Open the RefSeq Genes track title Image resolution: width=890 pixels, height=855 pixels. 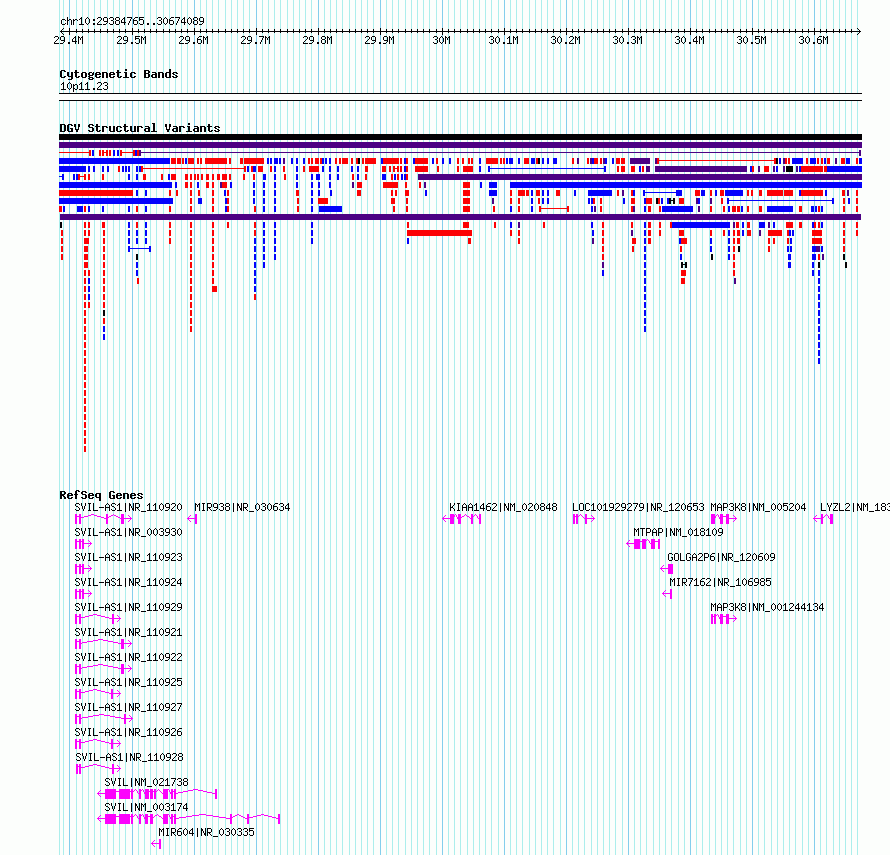101,495
